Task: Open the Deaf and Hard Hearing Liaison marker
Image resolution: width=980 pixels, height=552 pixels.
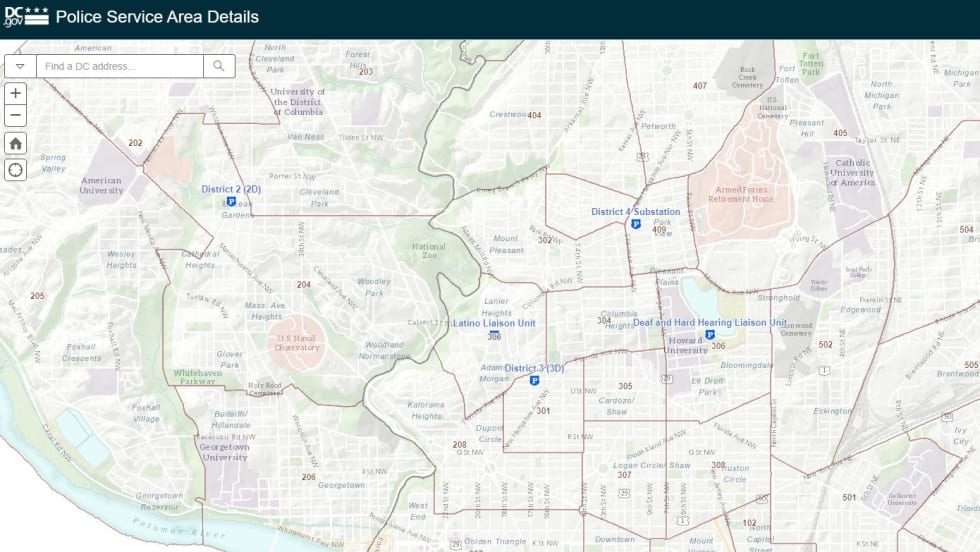Action: 710,335
